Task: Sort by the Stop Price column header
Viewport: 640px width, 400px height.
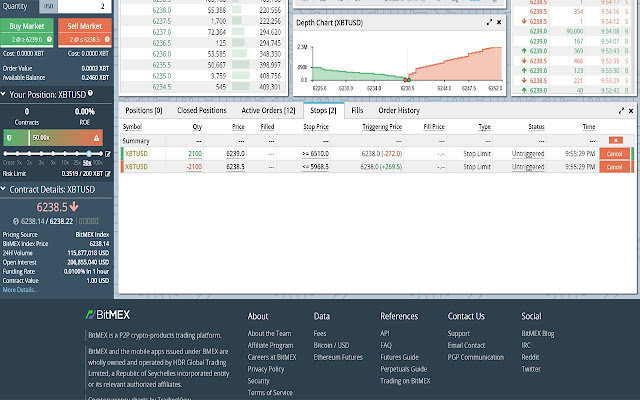Action: [x=316, y=127]
